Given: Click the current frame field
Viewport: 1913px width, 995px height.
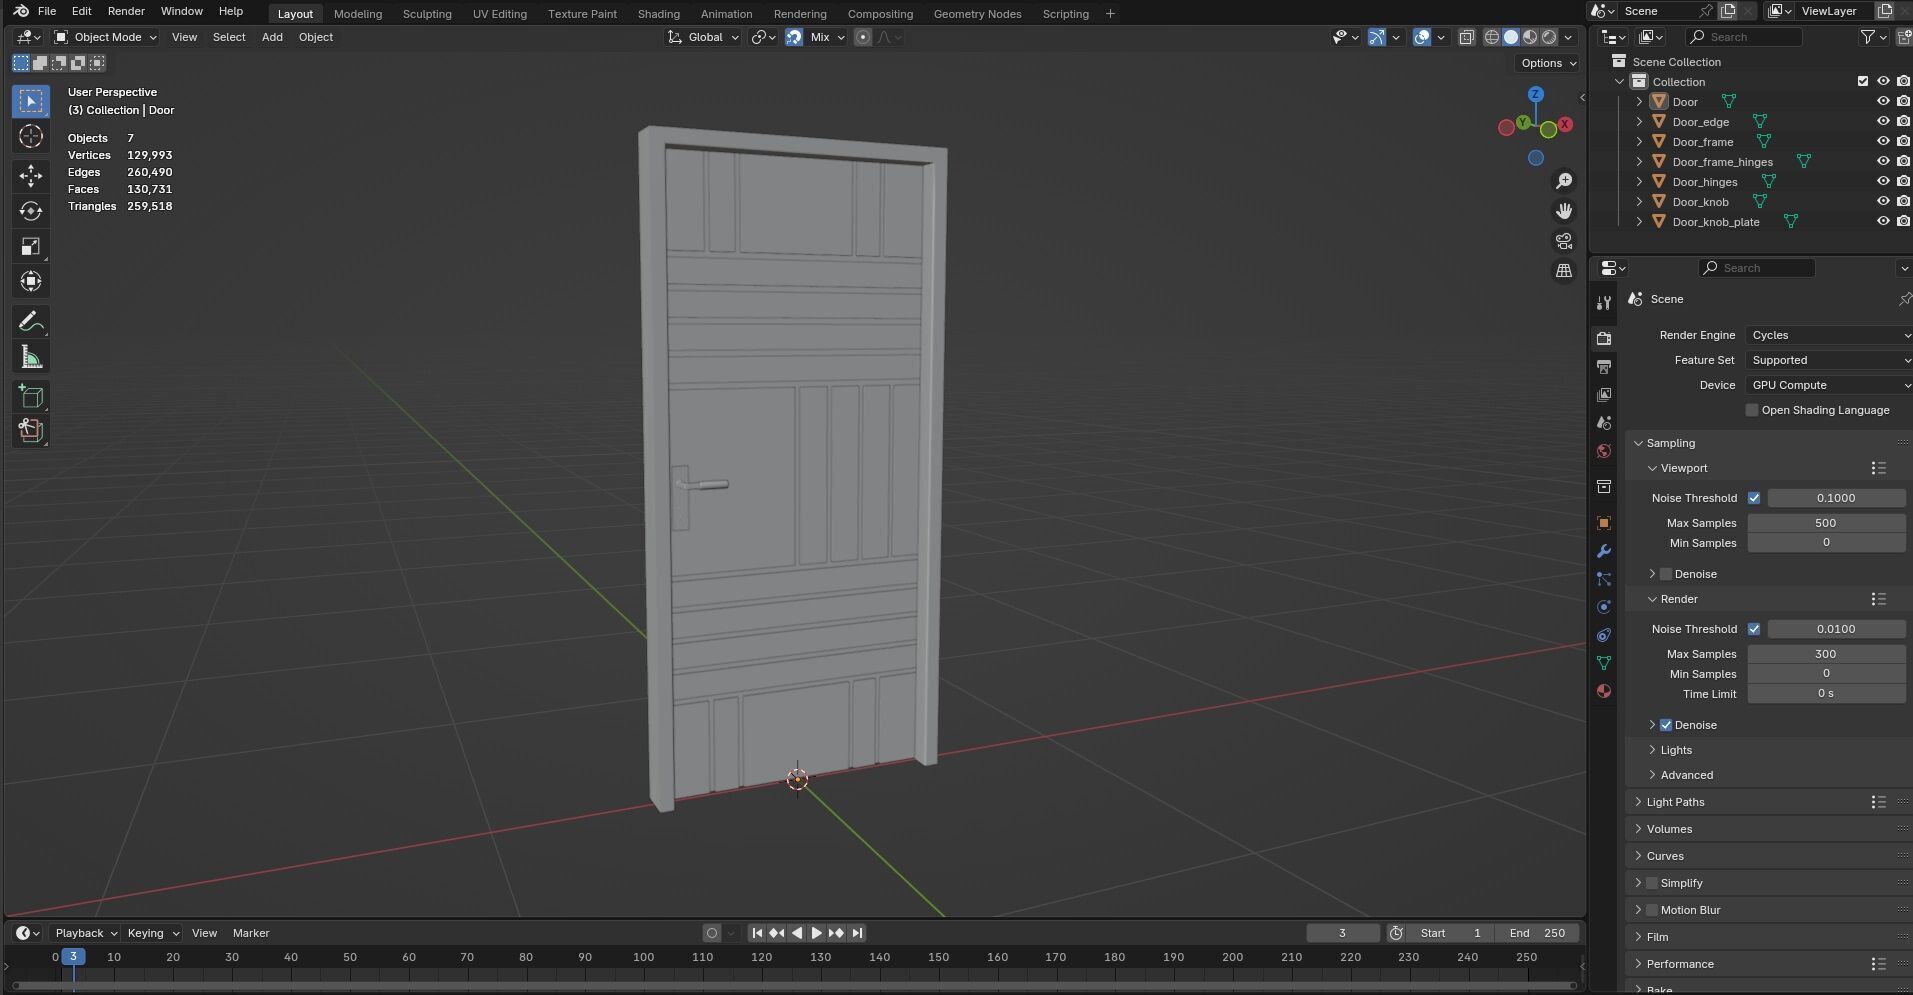Looking at the screenshot, I should [1342, 933].
